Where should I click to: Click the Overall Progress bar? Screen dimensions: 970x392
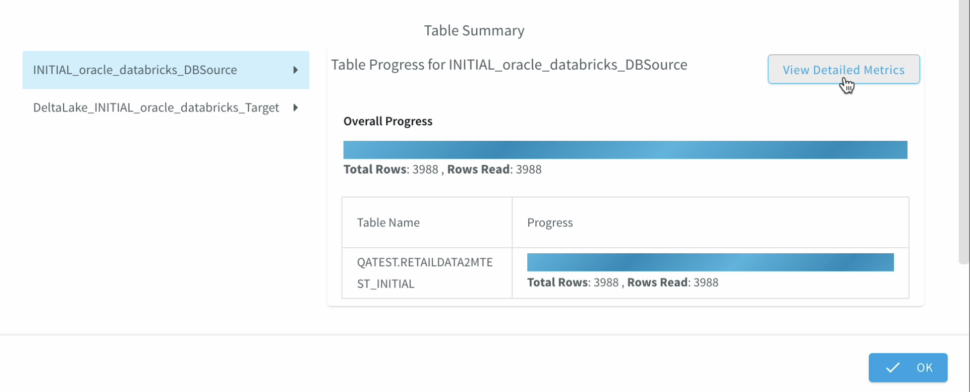coord(625,150)
